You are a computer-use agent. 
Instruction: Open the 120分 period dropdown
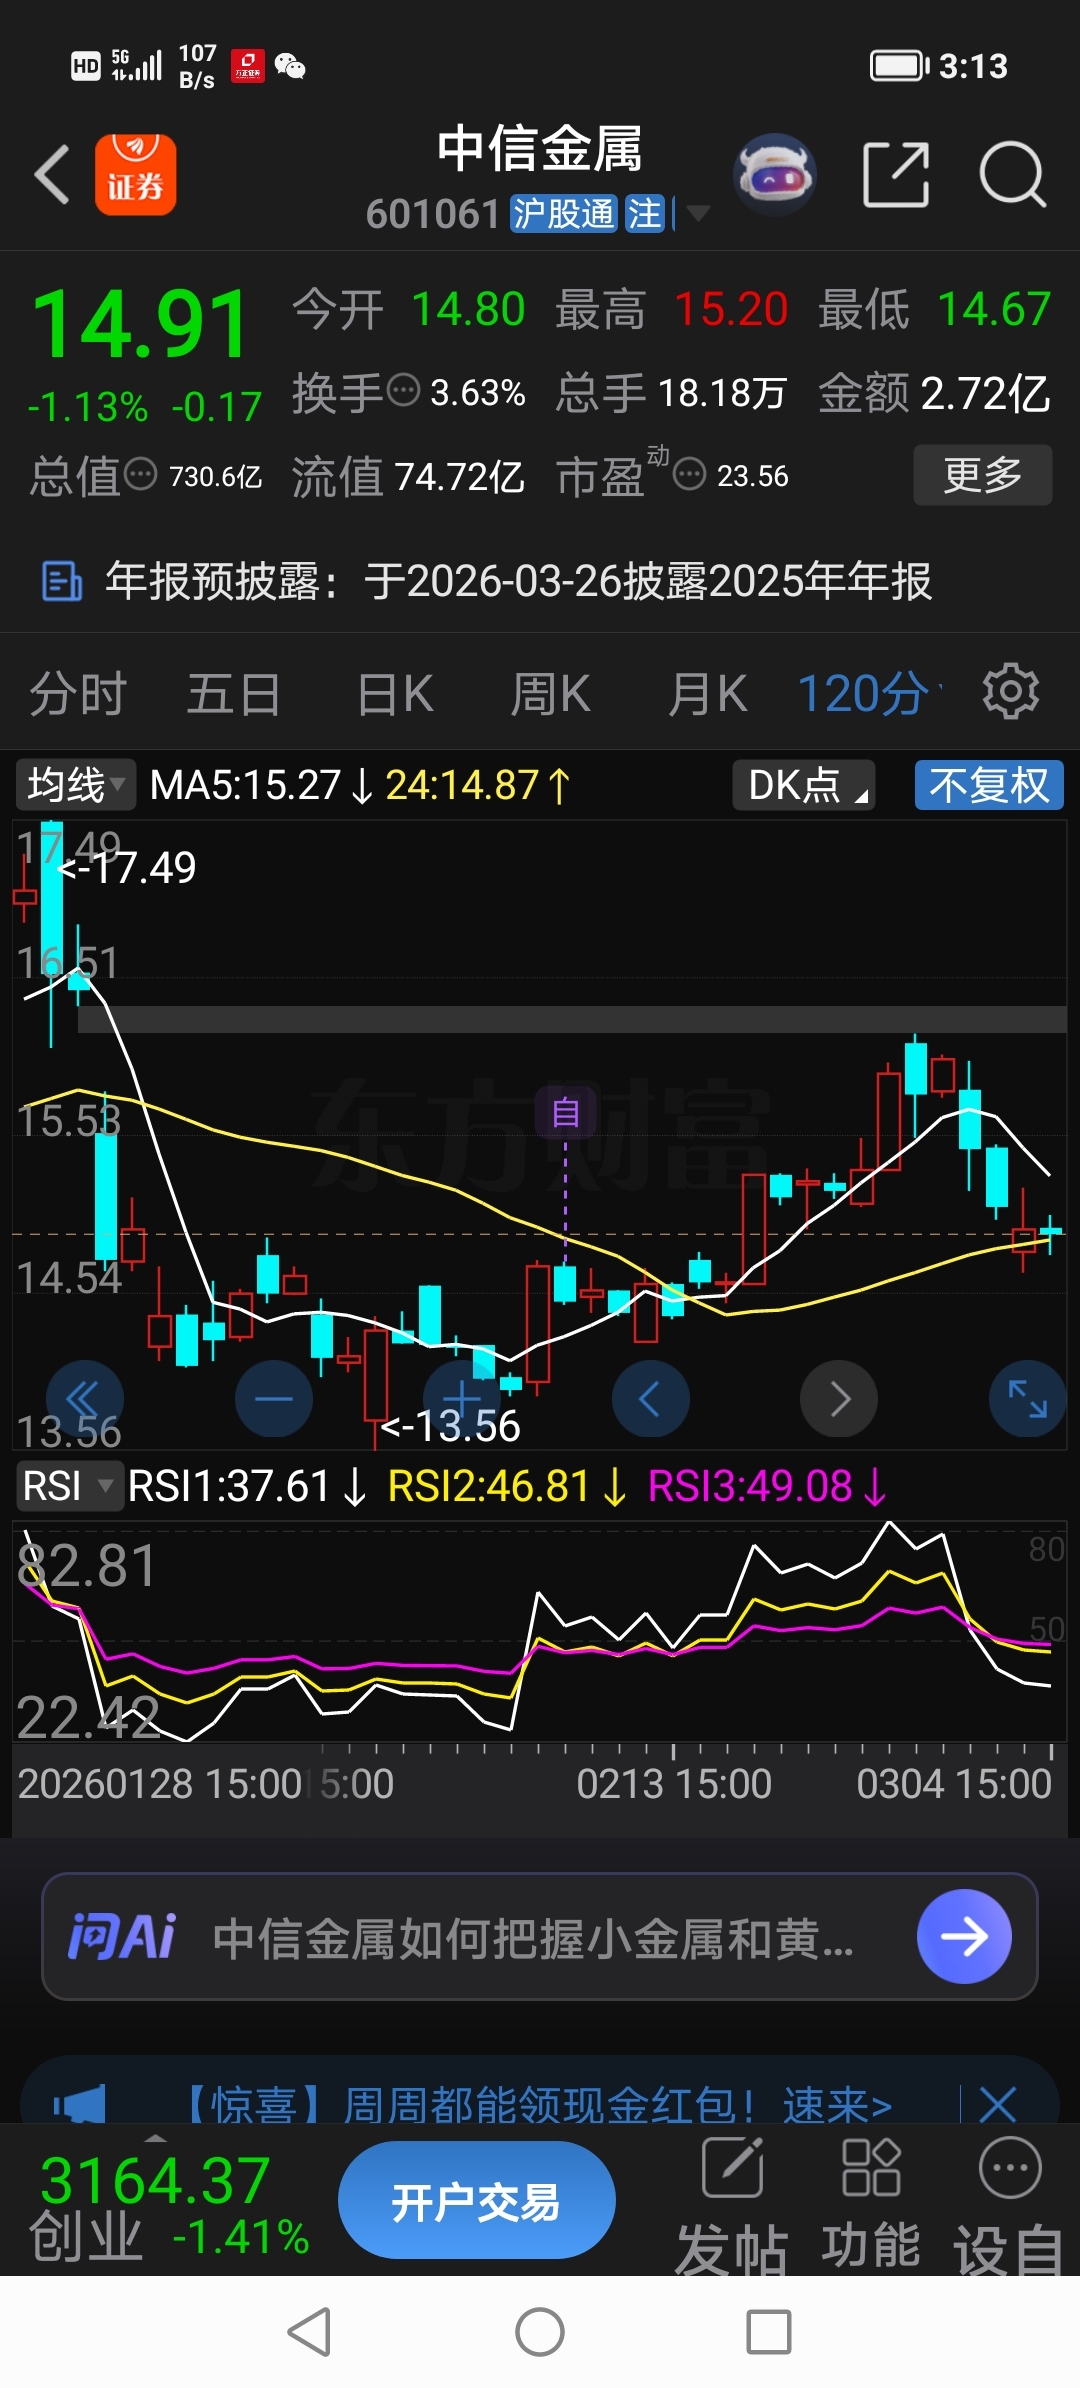[x=869, y=693]
